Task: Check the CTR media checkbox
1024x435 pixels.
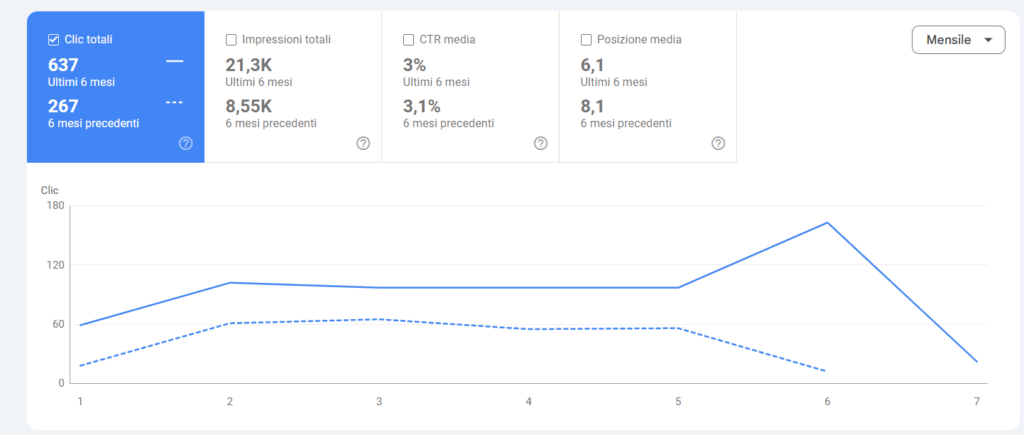Action: 409,40
